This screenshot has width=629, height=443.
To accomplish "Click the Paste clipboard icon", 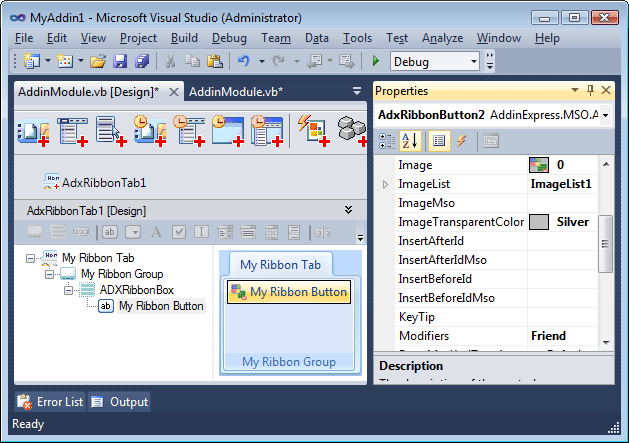I will click(x=215, y=61).
